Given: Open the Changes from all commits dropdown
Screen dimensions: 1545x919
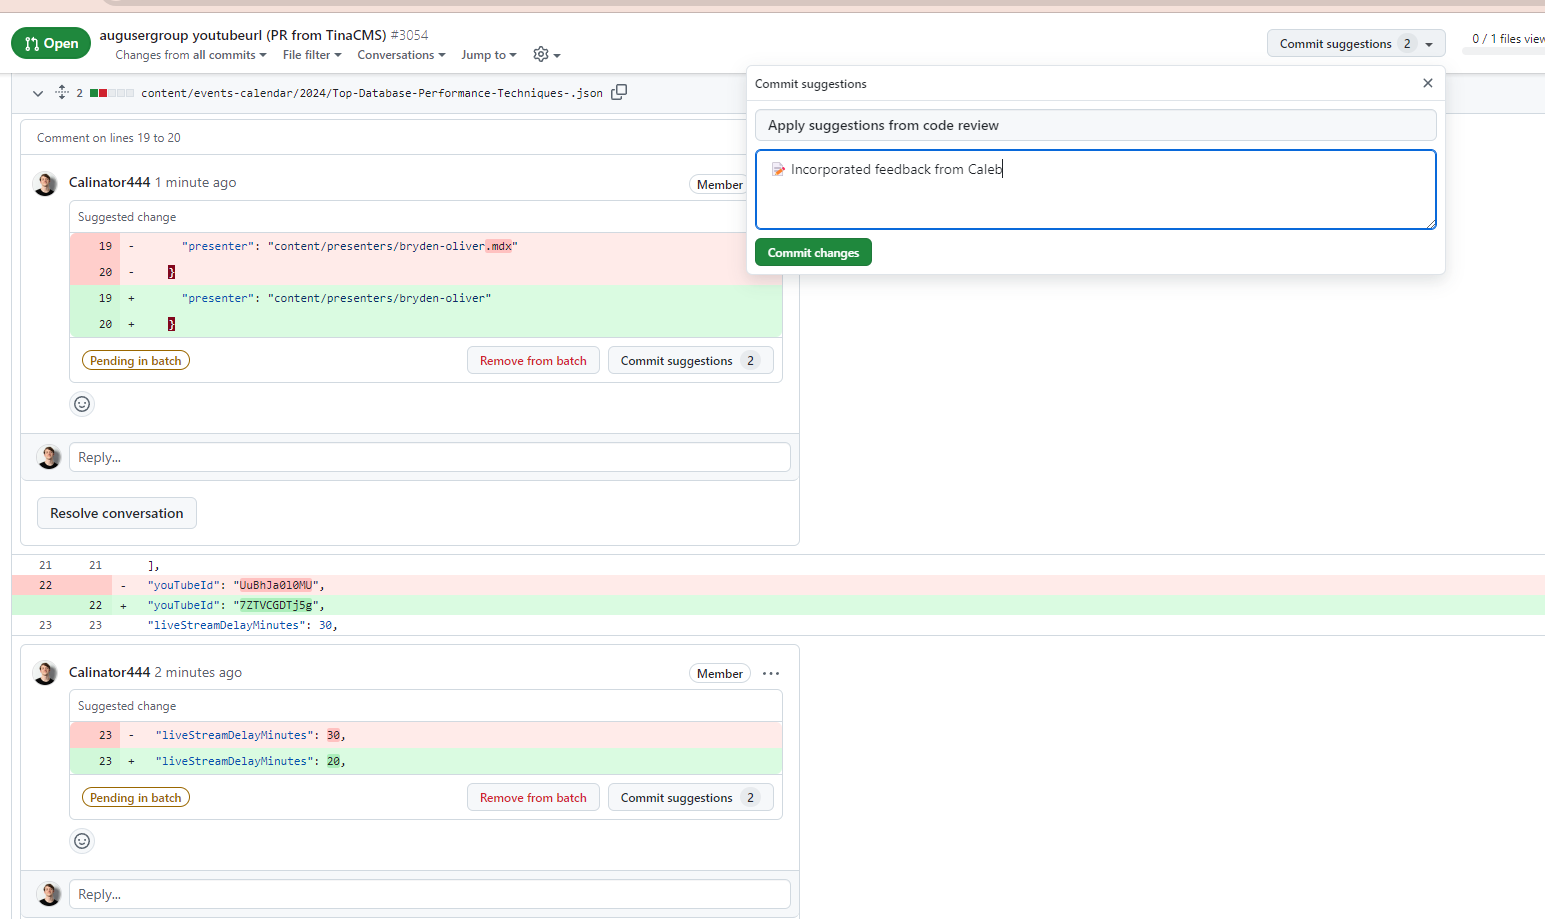Looking at the screenshot, I should tap(190, 55).
